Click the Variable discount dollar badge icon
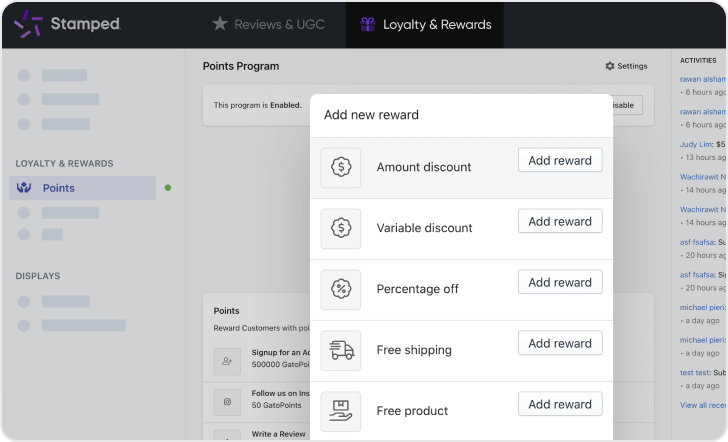Image resolution: width=728 pixels, height=442 pixels. click(341, 228)
